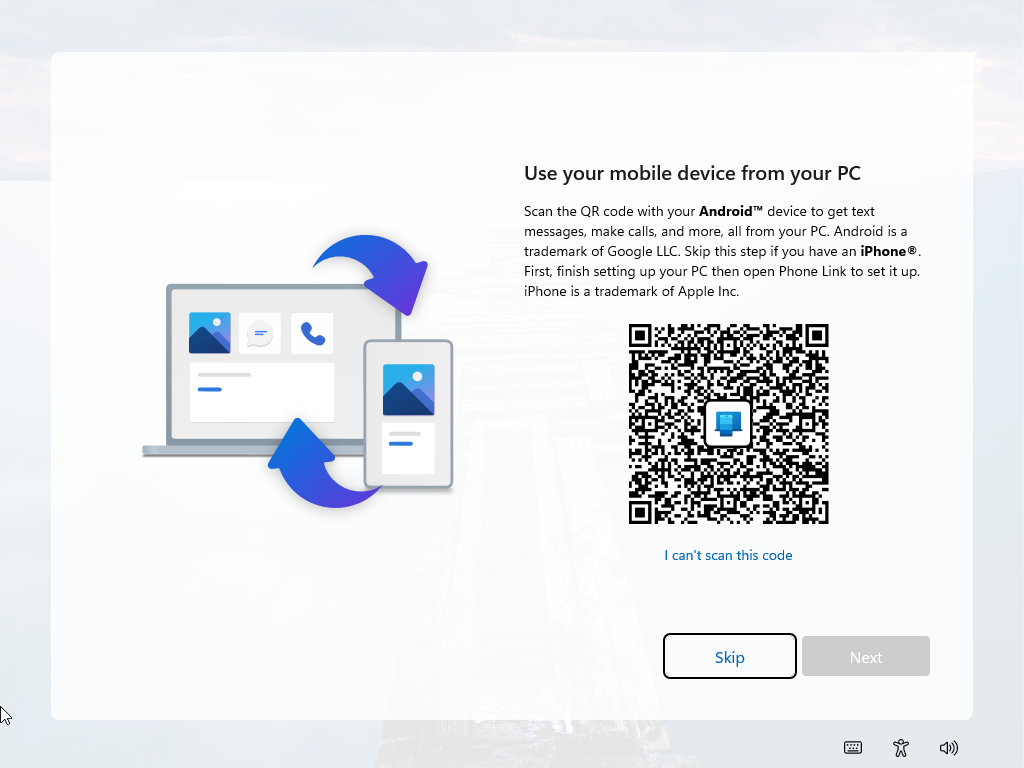1024x768 pixels.
Task: Skip the phone linking step
Action: 729,656
